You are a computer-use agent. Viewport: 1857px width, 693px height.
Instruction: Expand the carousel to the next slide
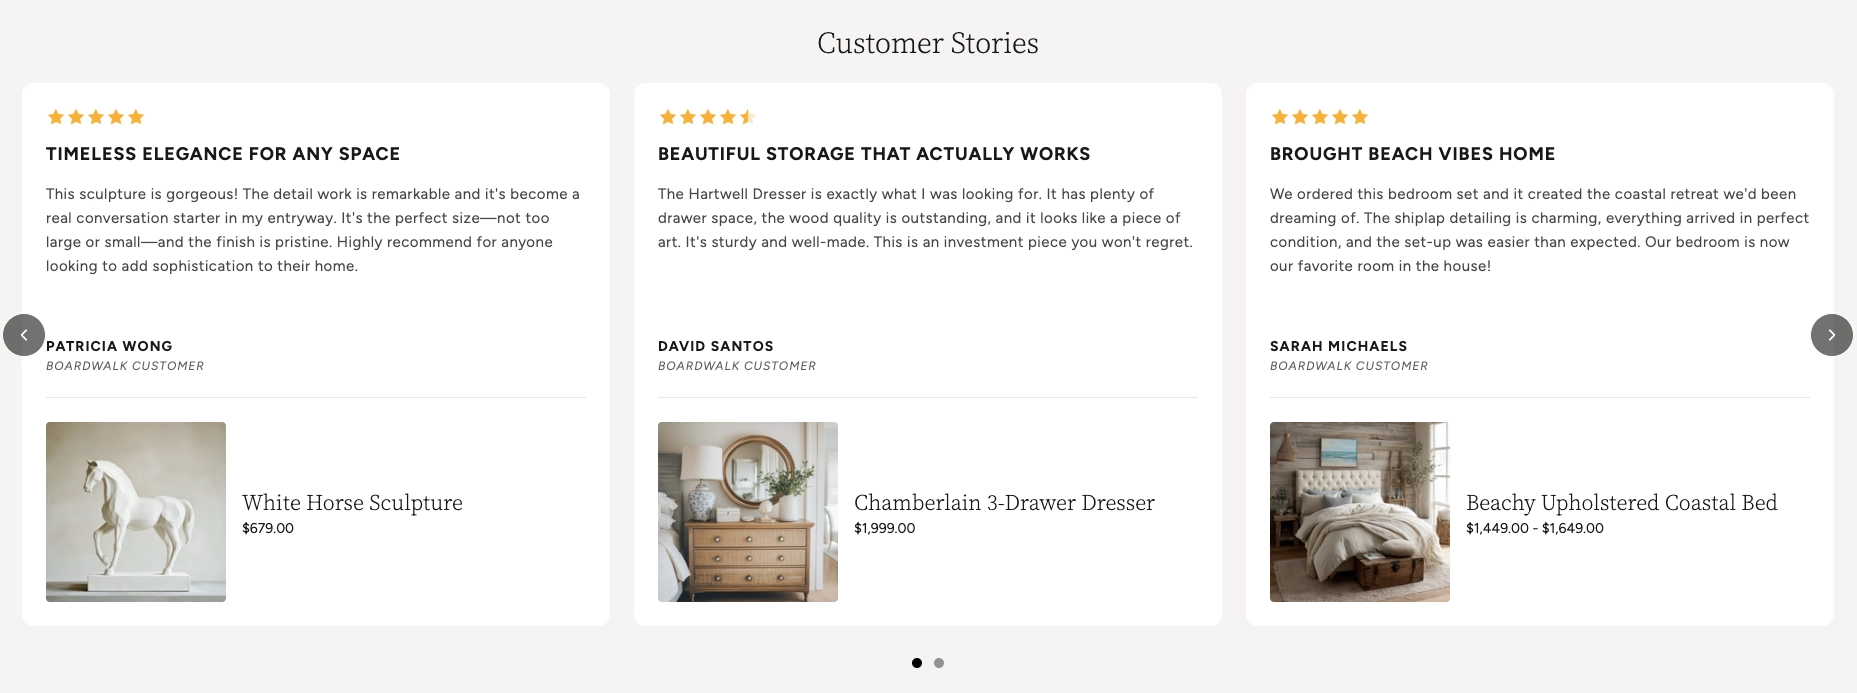[1832, 335]
